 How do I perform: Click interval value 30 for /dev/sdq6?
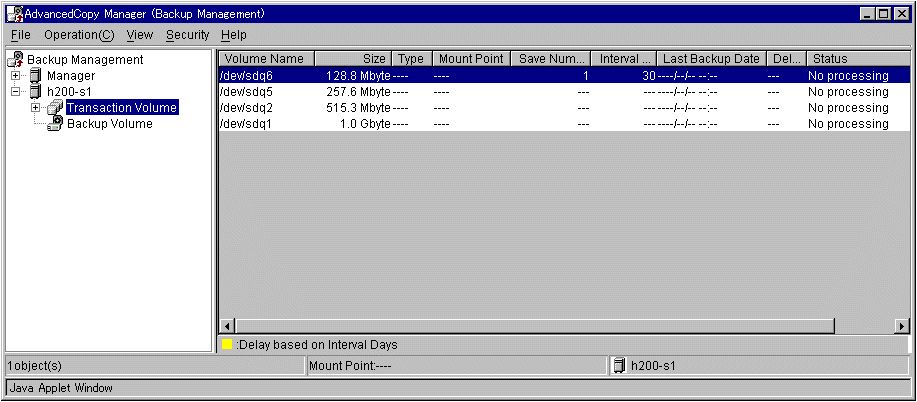click(x=649, y=75)
